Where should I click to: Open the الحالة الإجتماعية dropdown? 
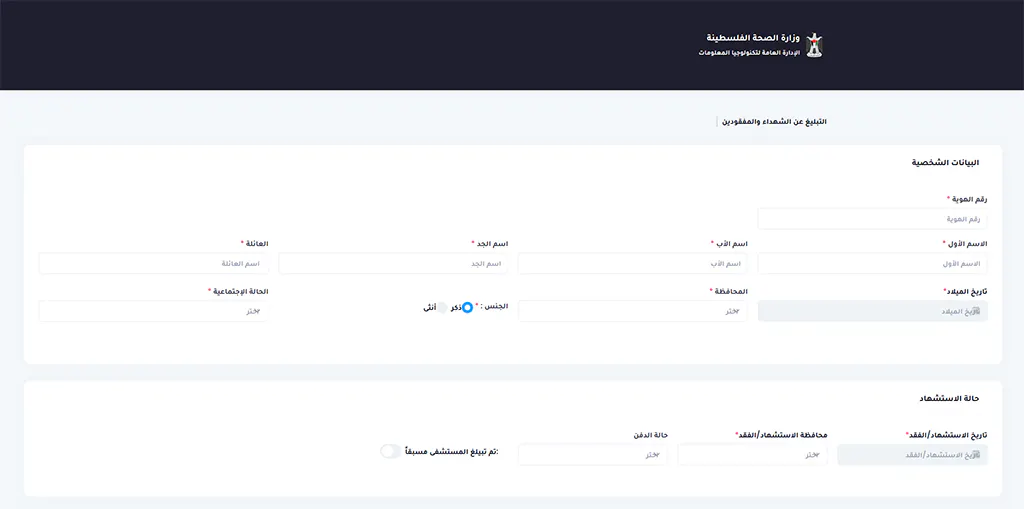[x=153, y=311]
